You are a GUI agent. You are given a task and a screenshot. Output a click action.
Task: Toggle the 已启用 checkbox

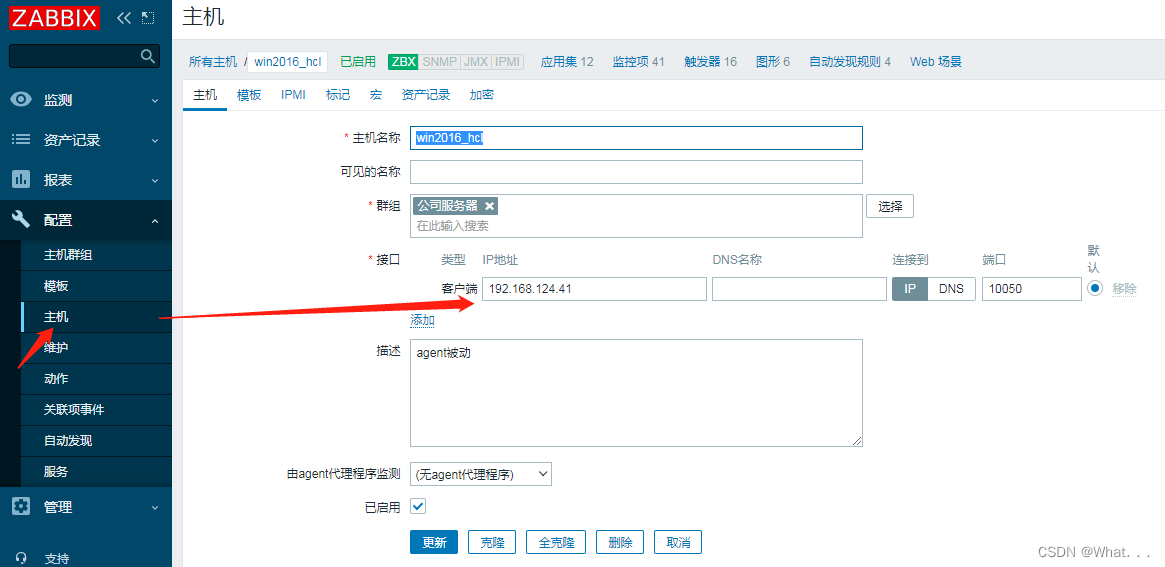(x=418, y=507)
